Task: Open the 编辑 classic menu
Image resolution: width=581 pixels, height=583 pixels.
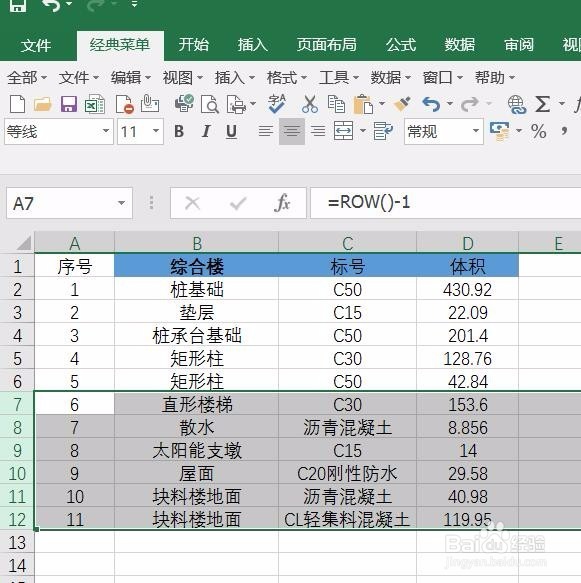Action: (131, 78)
